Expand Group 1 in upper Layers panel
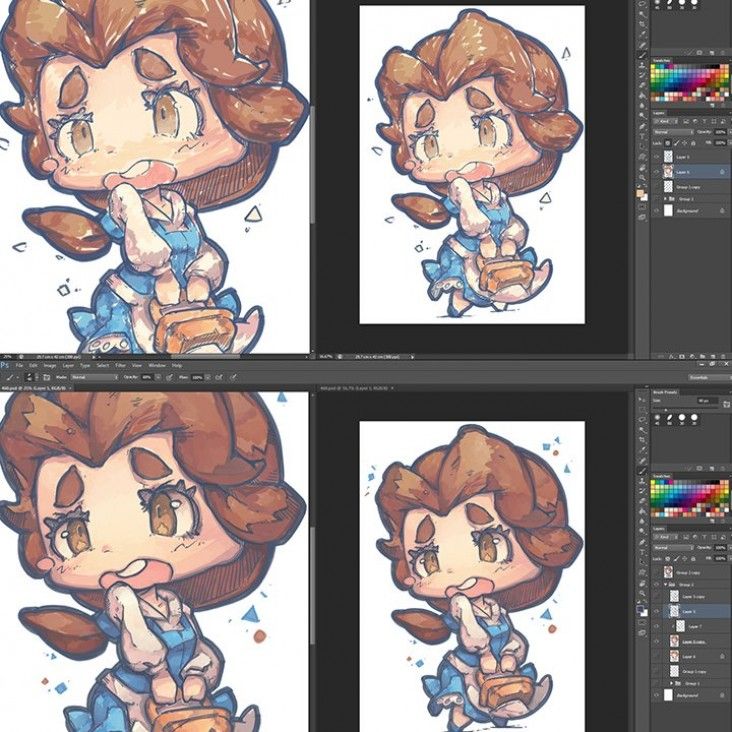Viewport: 732px width, 732px height. (x=665, y=198)
